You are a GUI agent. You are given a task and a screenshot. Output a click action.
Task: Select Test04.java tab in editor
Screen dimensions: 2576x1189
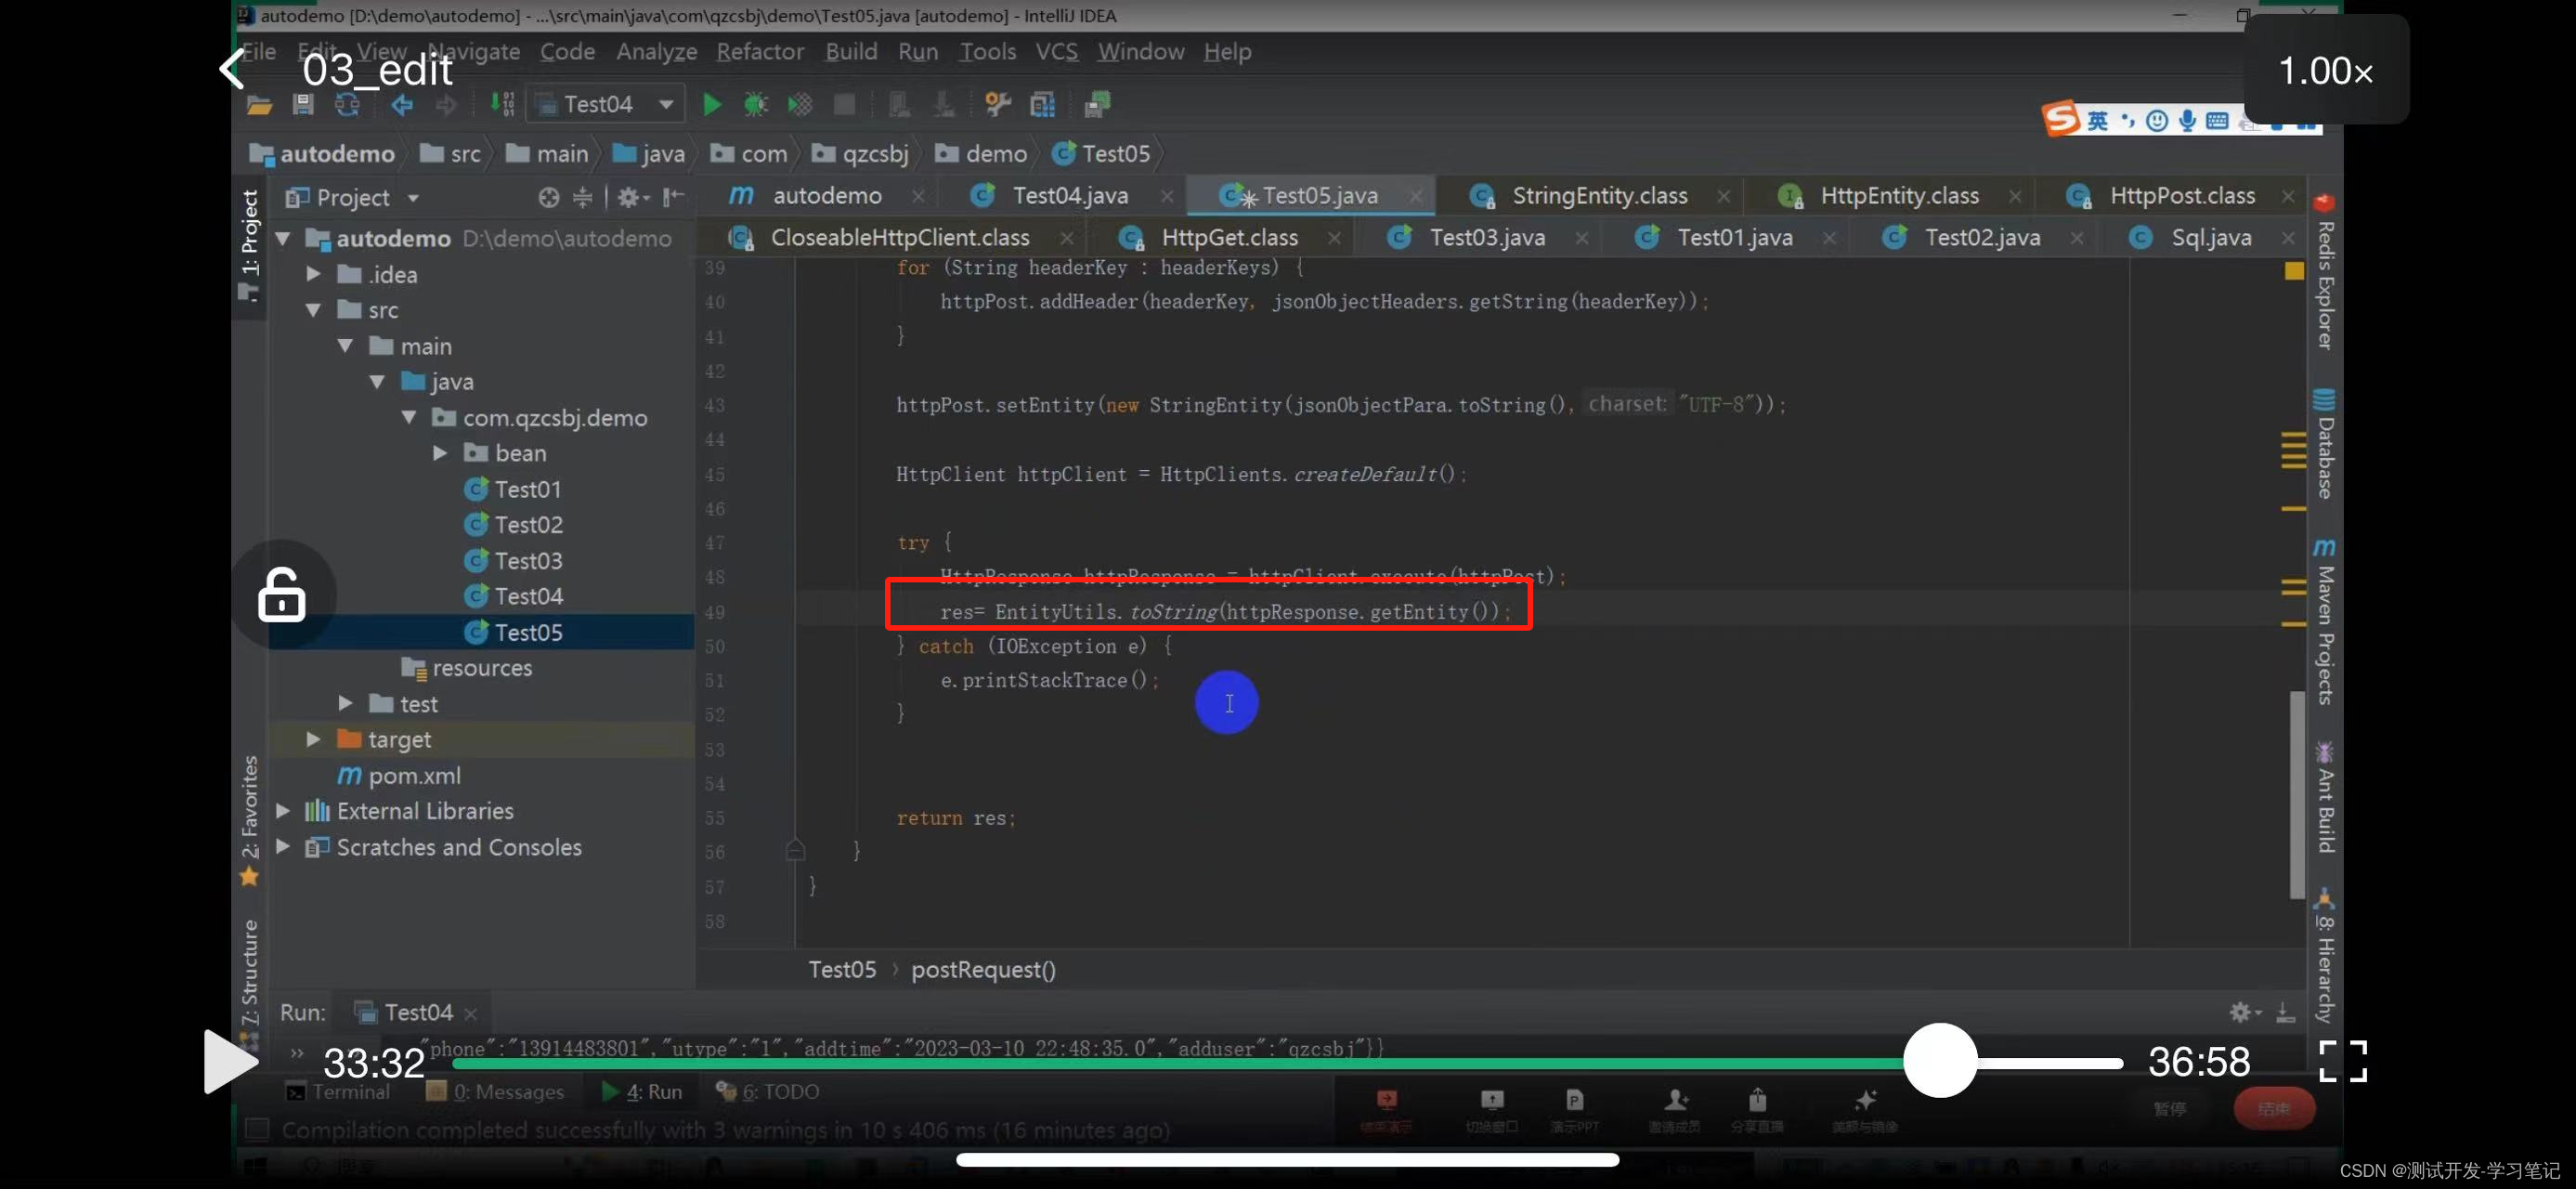tap(1071, 195)
